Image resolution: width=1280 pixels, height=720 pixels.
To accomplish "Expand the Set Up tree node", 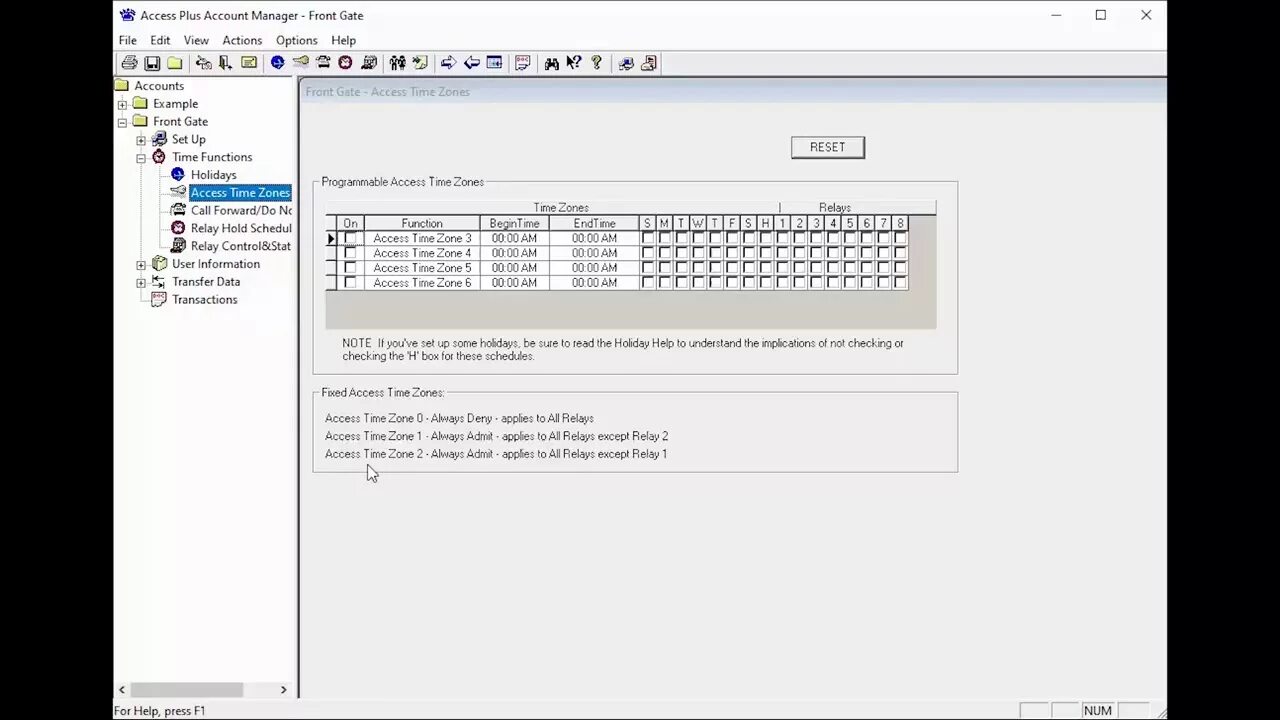I will pos(141,140).
